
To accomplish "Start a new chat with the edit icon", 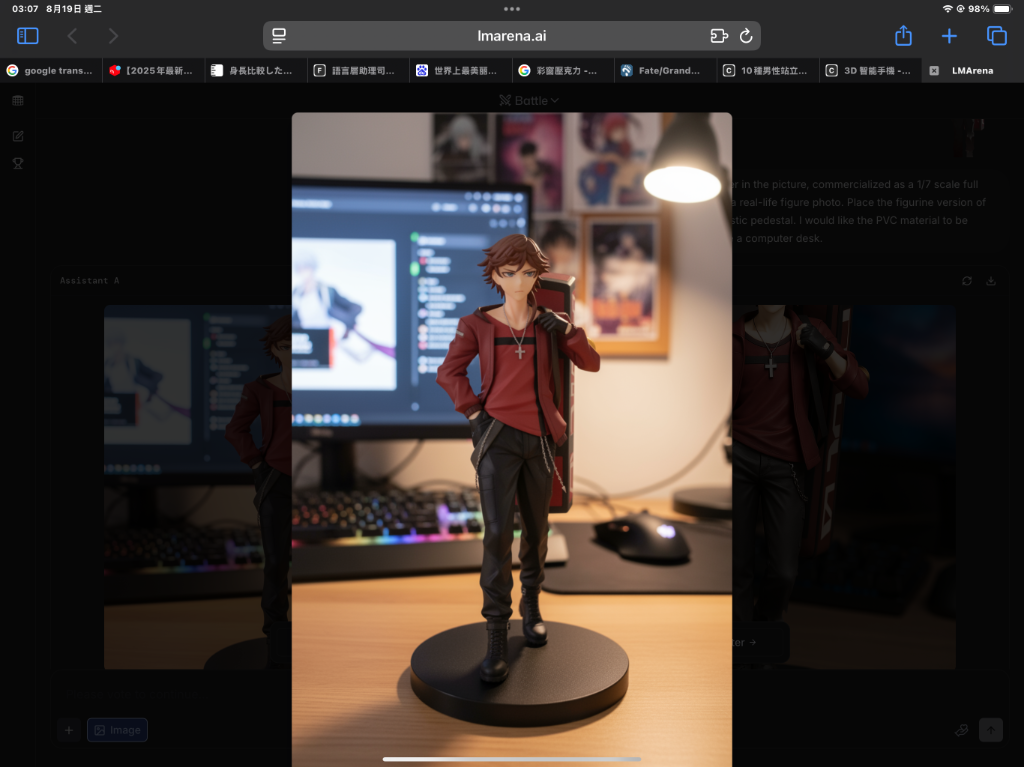I will [x=18, y=136].
